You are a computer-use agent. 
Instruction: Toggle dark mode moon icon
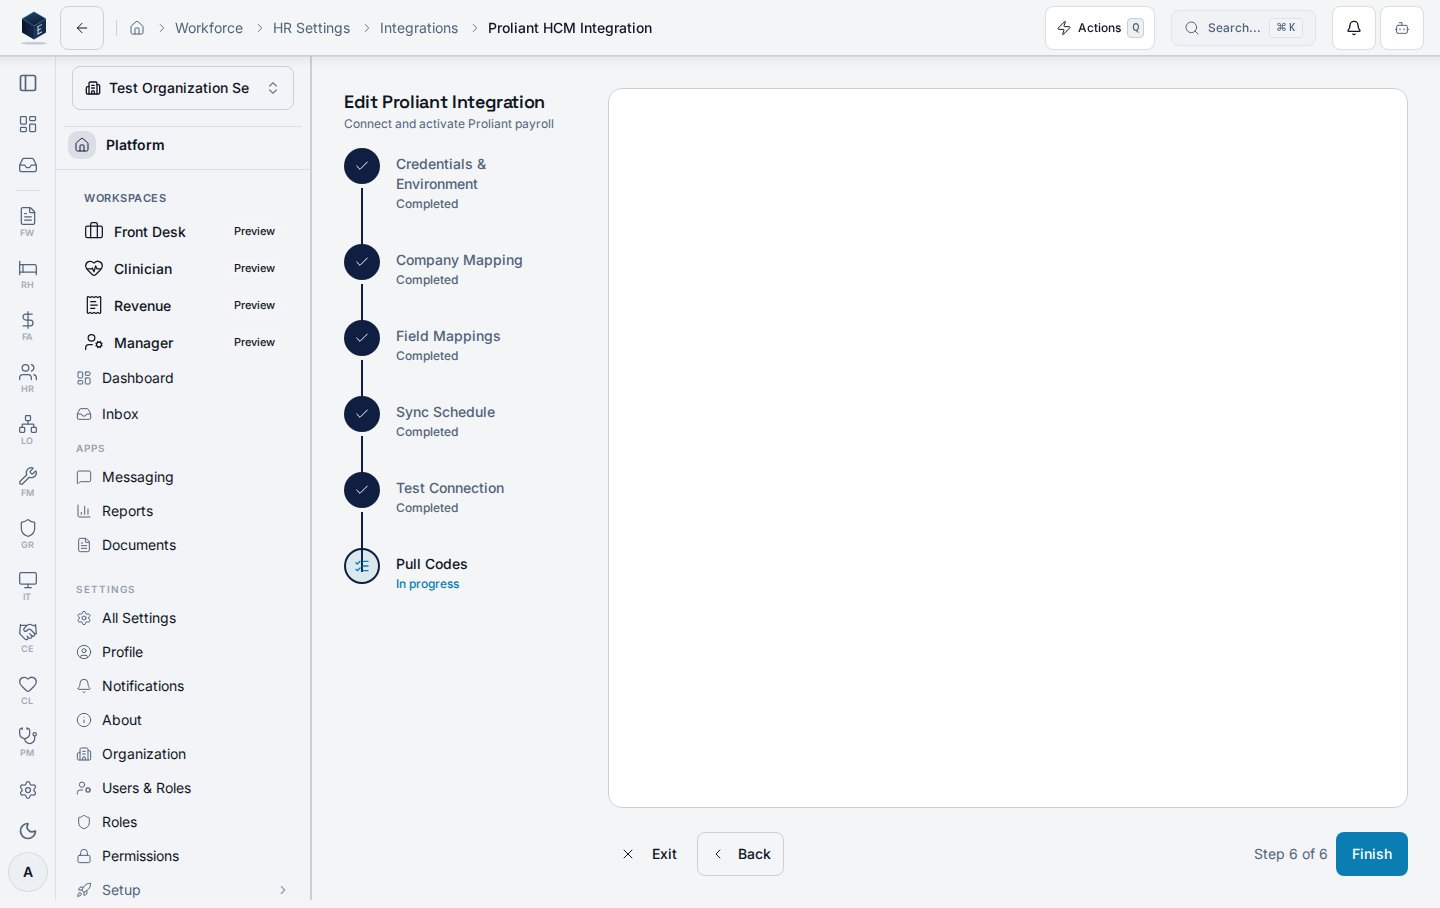tap(28, 831)
